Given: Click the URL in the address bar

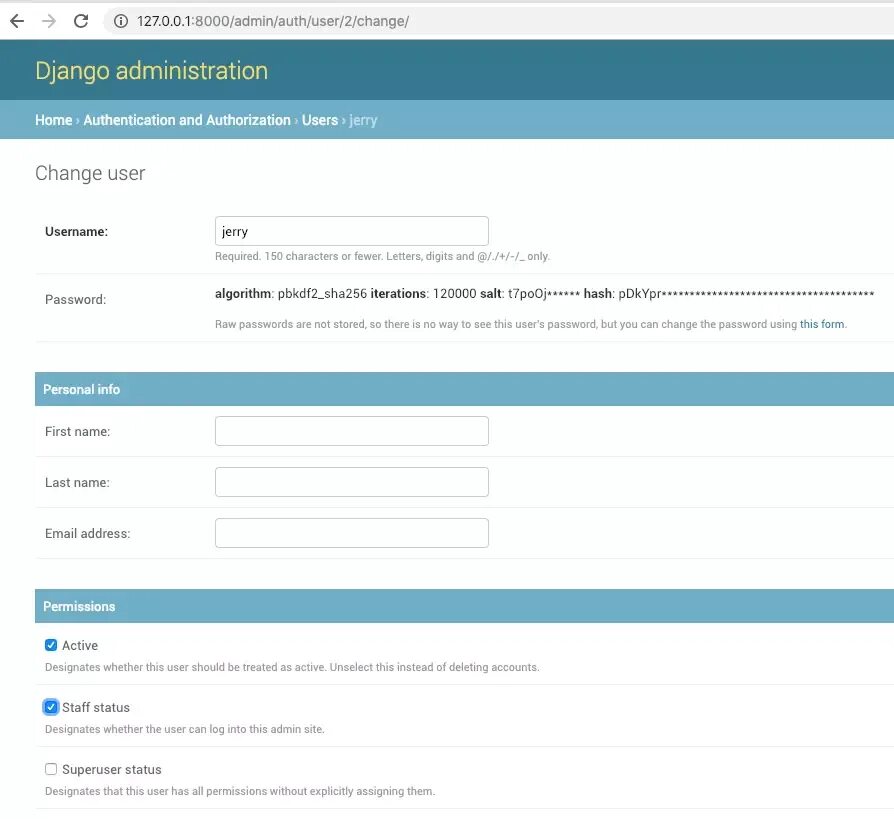Looking at the screenshot, I should click(x=273, y=21).
